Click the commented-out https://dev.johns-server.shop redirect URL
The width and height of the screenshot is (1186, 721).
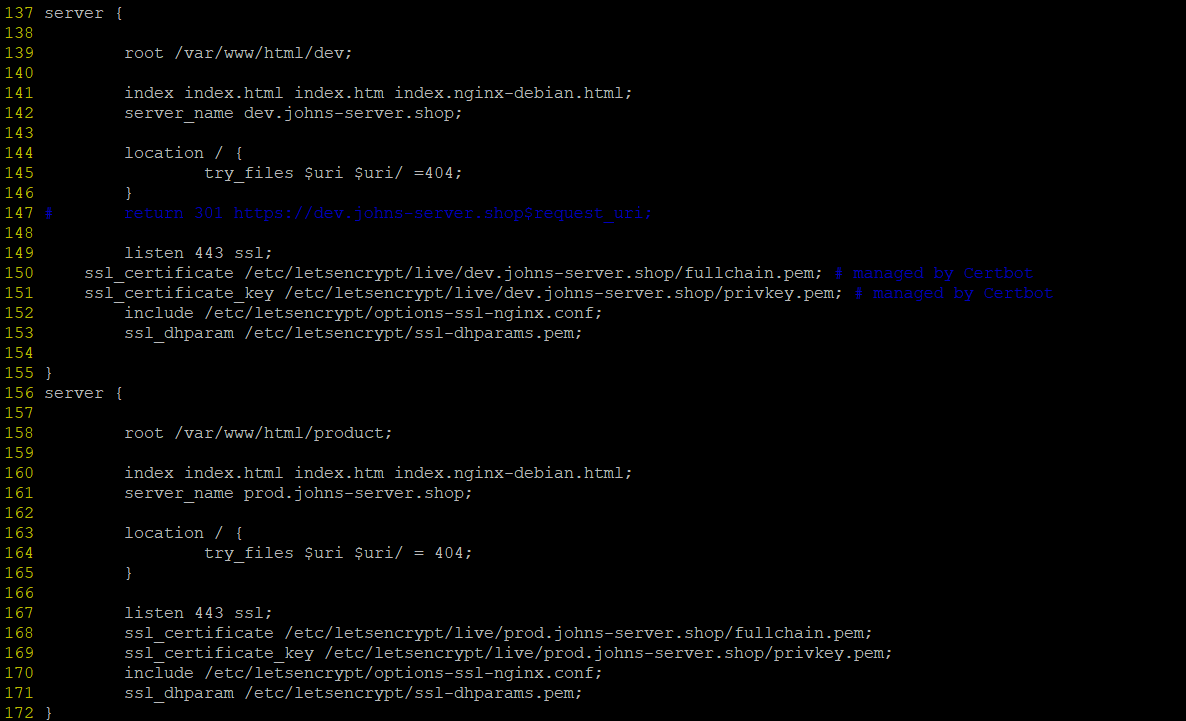(442, 213)
